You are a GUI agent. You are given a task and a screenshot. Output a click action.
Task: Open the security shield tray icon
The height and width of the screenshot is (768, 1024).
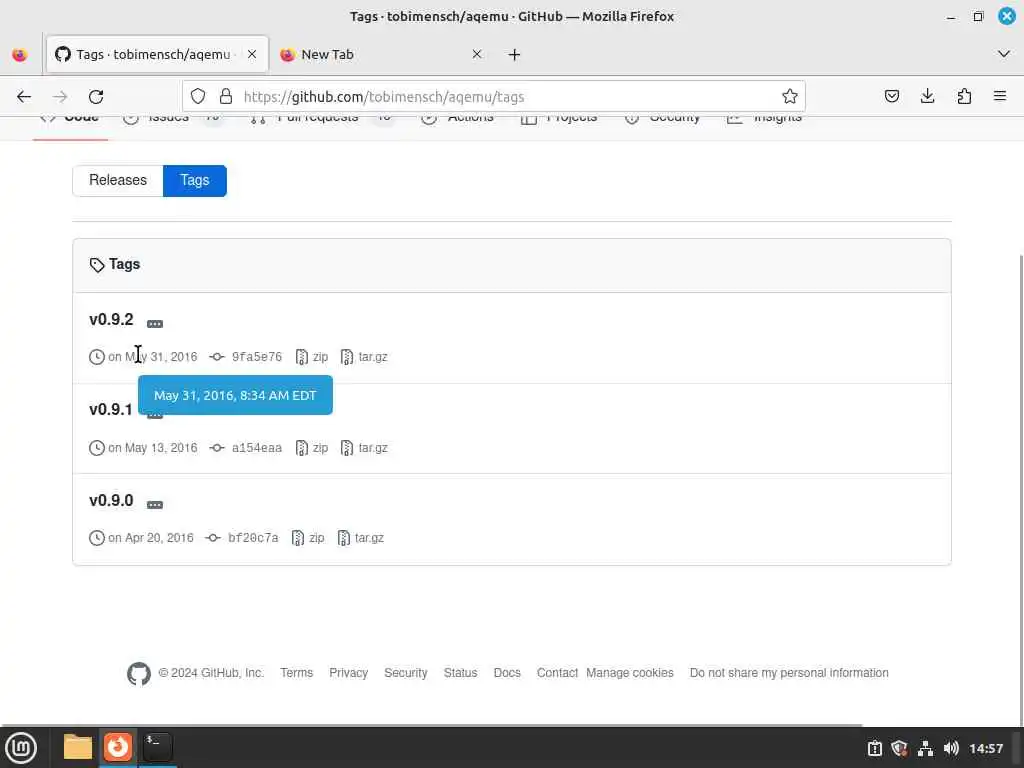[x=899, y=748]
